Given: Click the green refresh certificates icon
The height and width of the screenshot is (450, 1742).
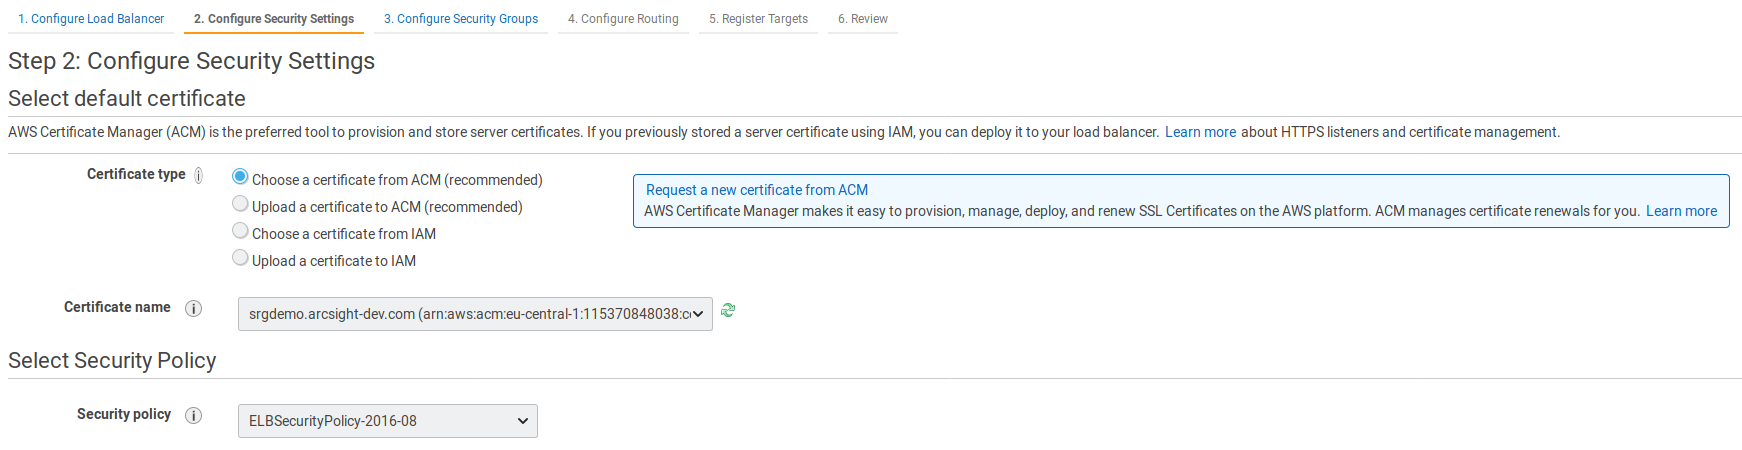Looking at the screenshot, I should (x=728, y=311).
